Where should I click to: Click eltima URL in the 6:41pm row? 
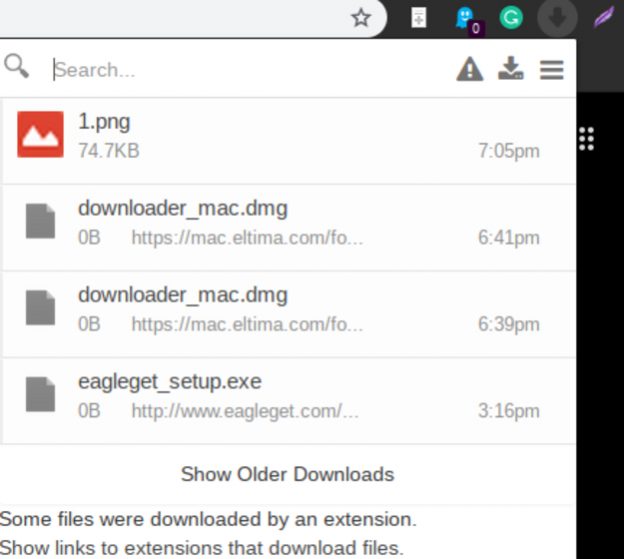click(x=247, y=238)
